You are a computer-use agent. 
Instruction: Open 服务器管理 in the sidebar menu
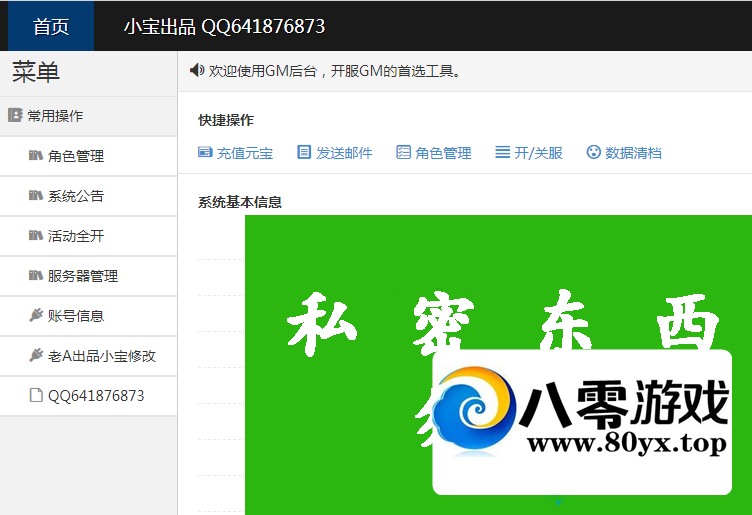click(89, 276)
